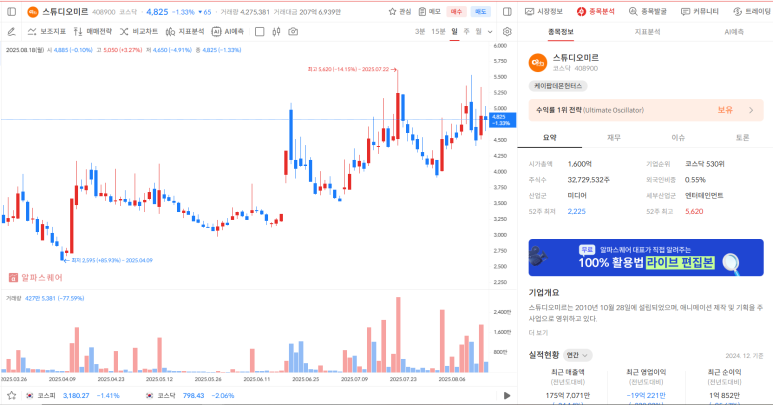This screenshot has width=773, height=405.
Task: Switch to 이슈 issues tab
Action: click(x=678, y=137)
